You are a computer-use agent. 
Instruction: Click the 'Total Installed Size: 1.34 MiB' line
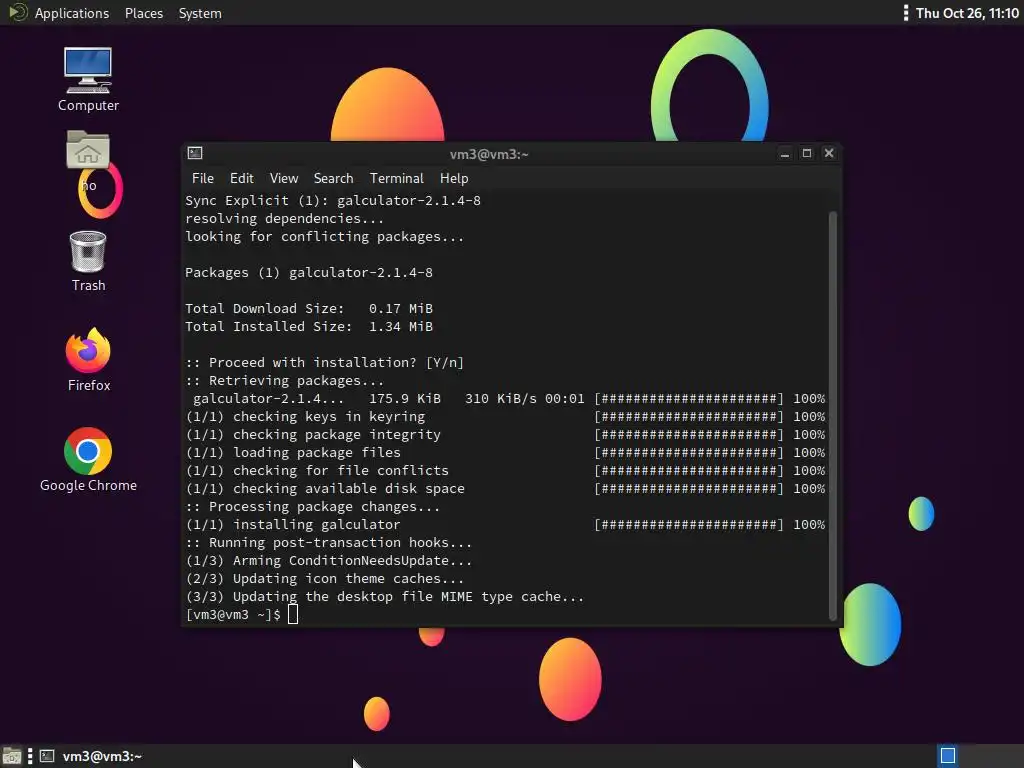(309, 327)
